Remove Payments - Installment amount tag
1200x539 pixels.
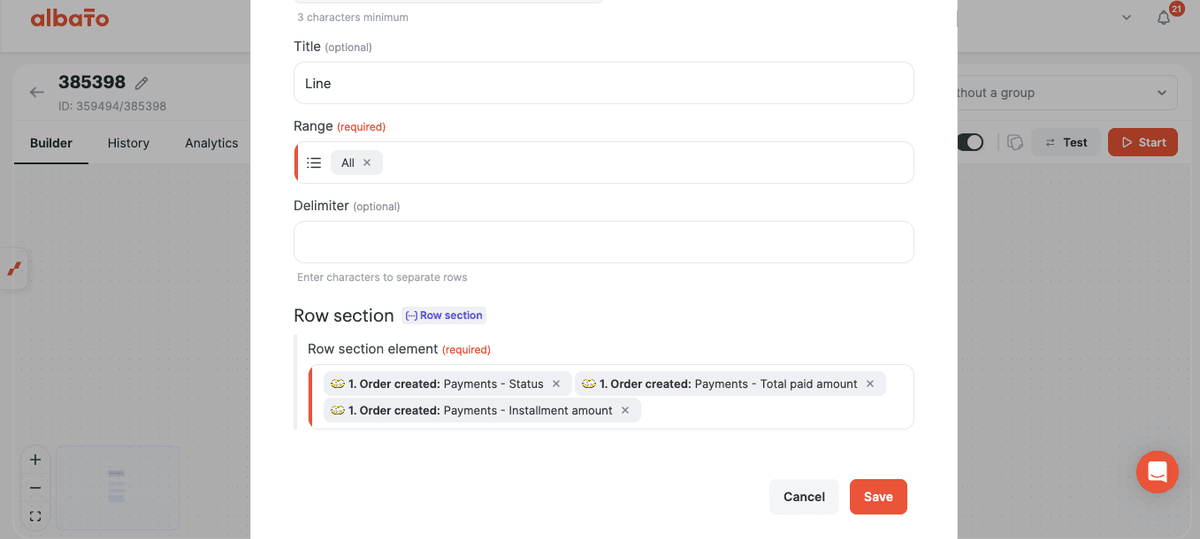click(625, 410)
